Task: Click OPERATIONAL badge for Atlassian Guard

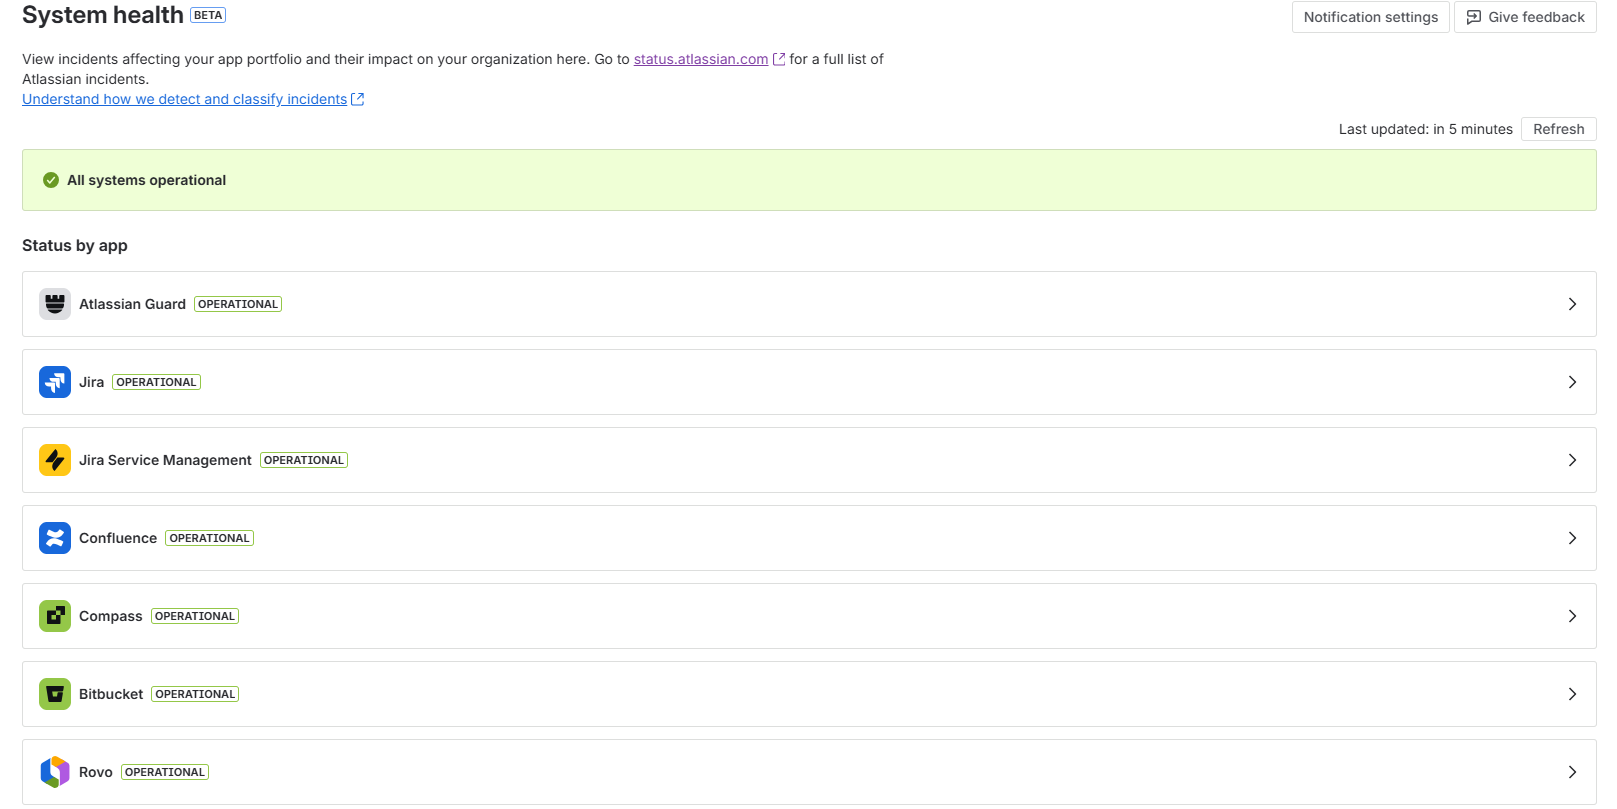Action: (x=238, y=304)
